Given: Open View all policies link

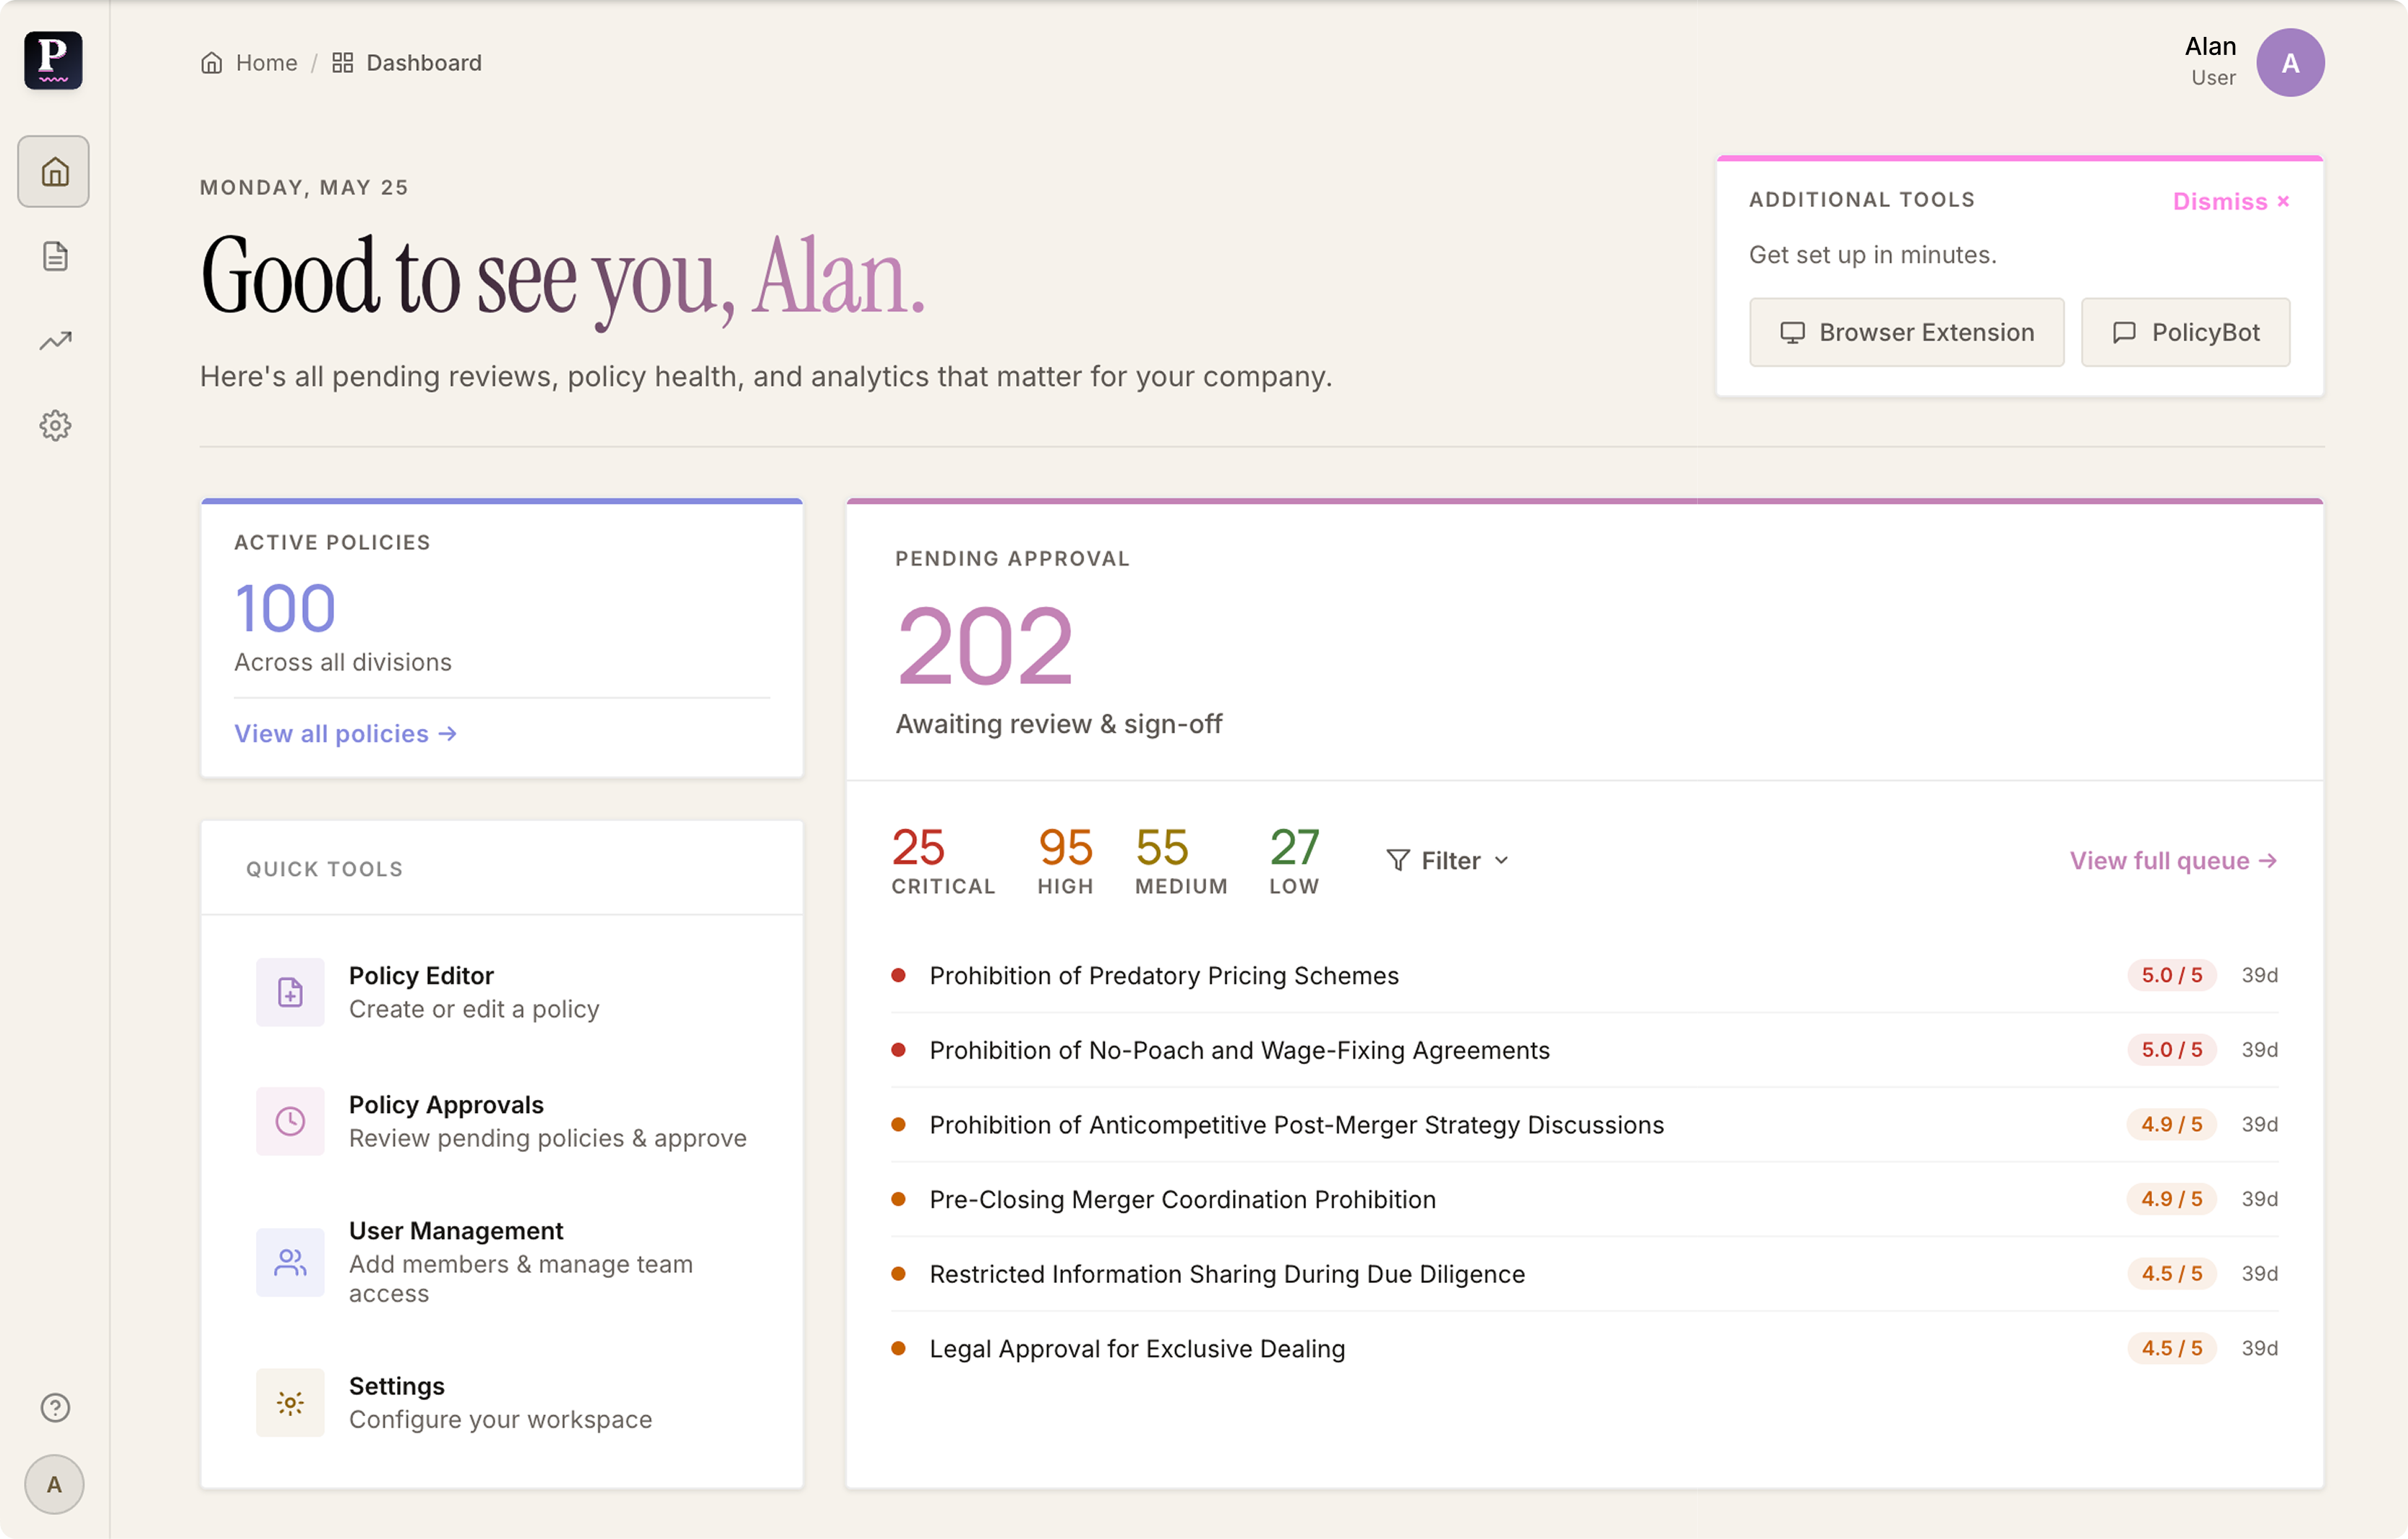Looking at the screenshot, I should pos(346,734).
